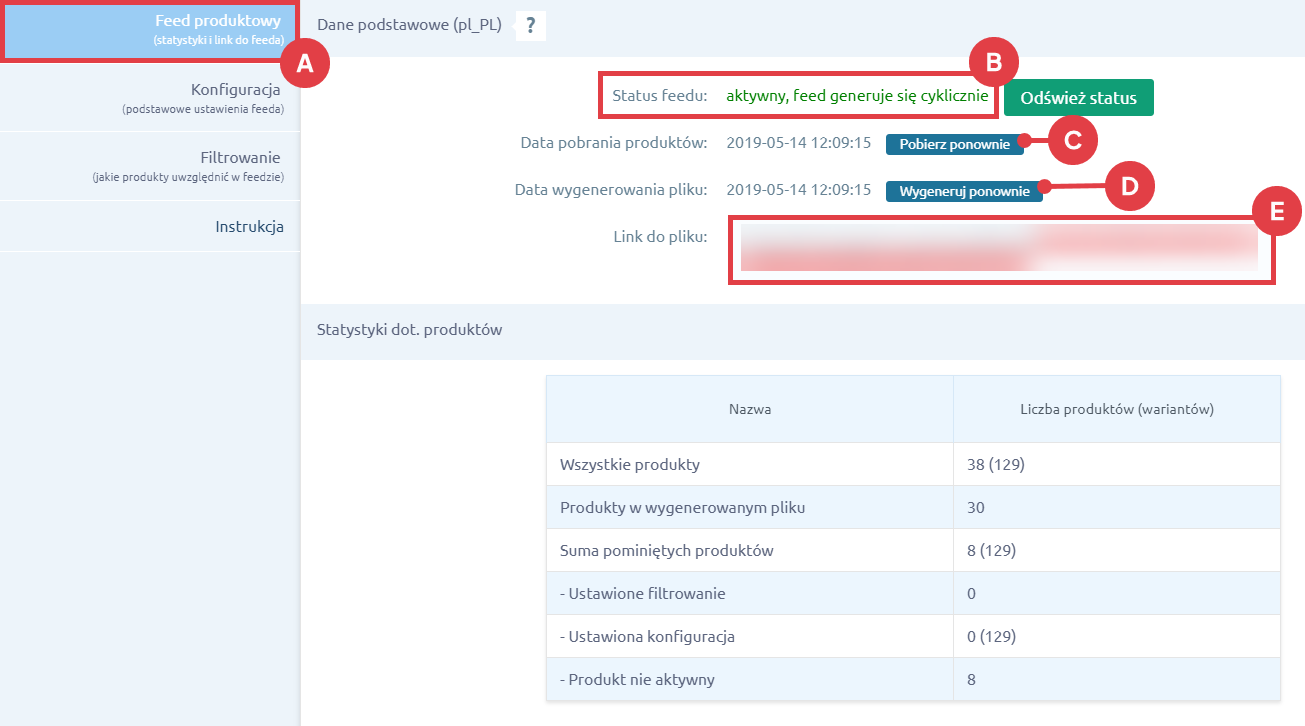The width and height of the screenshot is (1305, 726).
Task: Click the red callout marker A
Action: [x=304, y=62]
